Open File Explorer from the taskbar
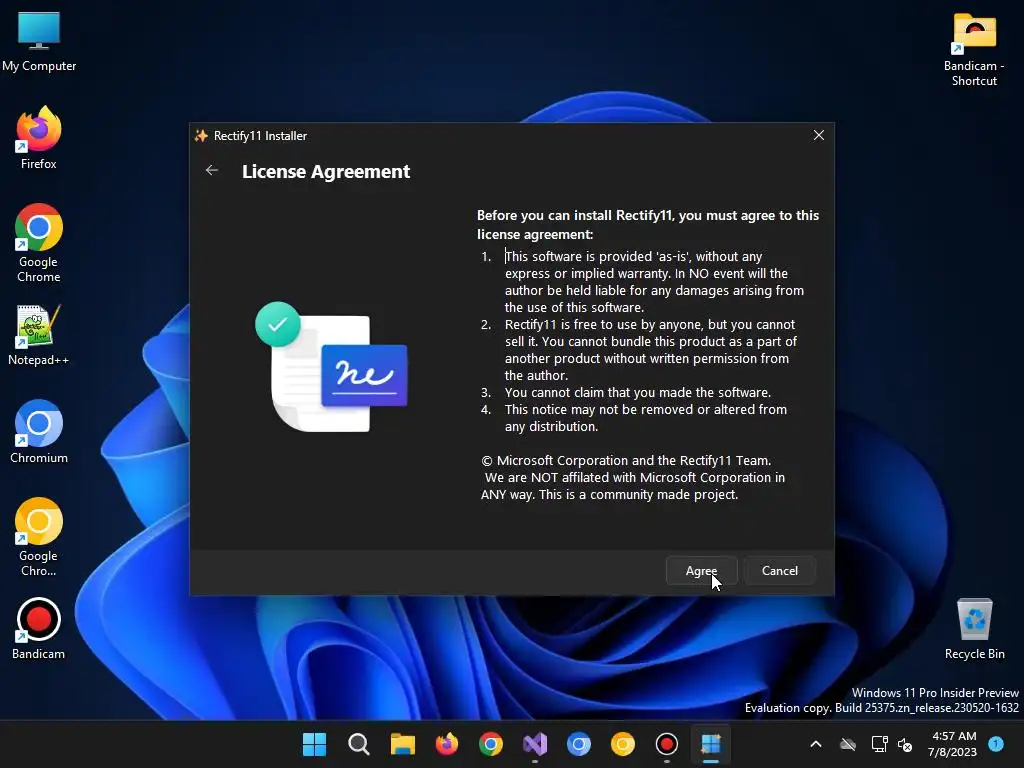 tap(402, 744)
